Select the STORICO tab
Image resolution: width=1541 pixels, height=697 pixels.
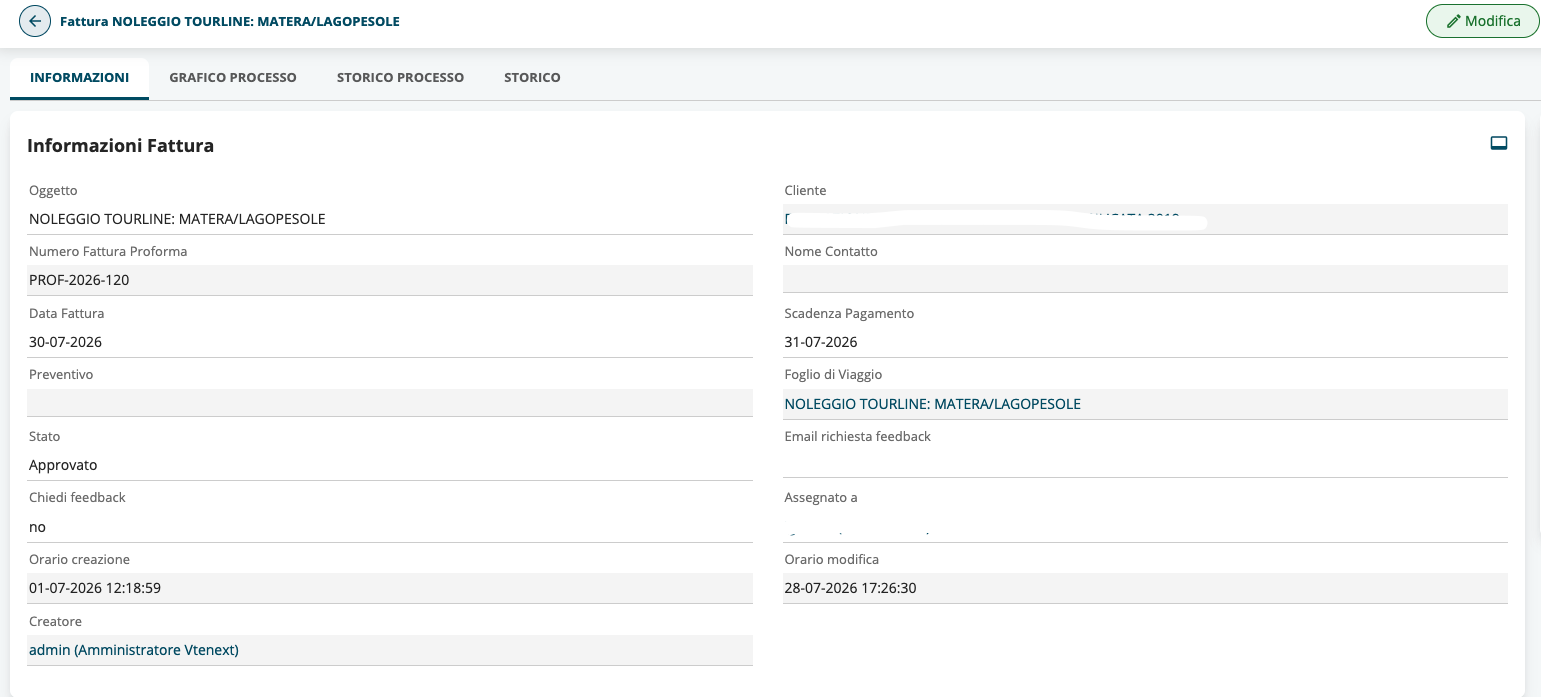[x=532, y=78]
